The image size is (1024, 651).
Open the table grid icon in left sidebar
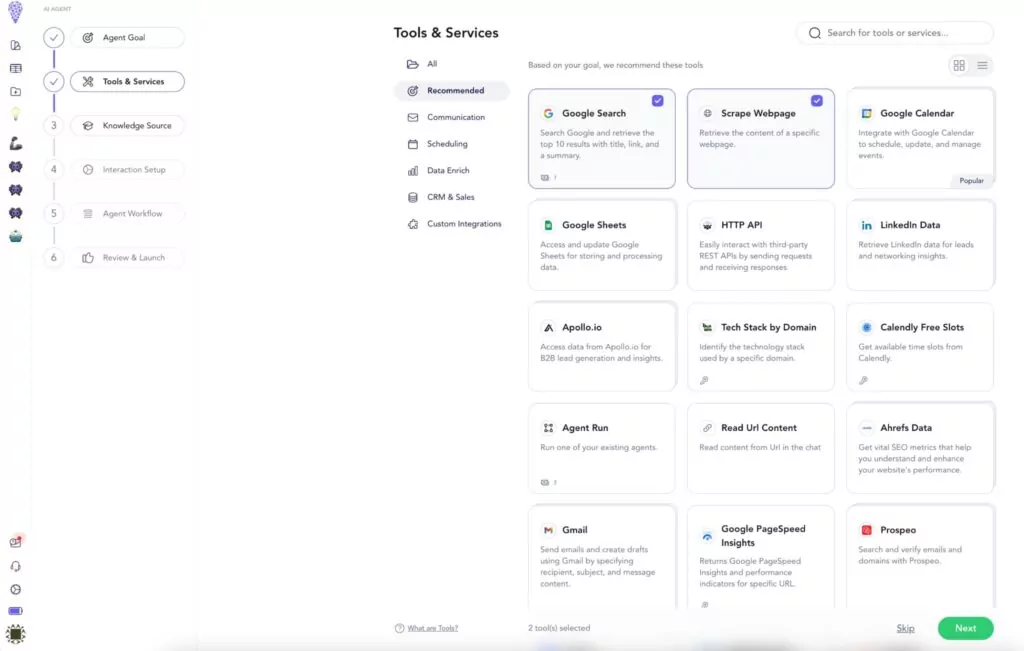[x=16, y=69]
